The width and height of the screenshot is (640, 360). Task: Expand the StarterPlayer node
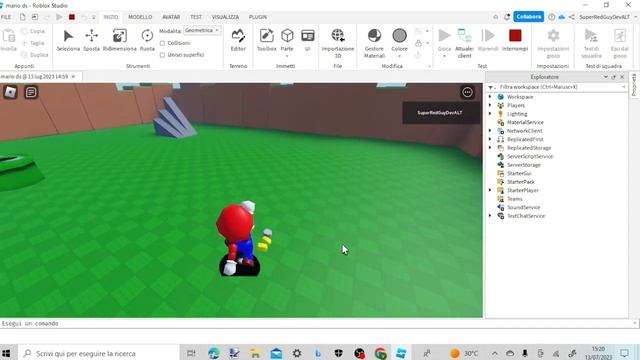pyautogui.click(x=490, y=190)
